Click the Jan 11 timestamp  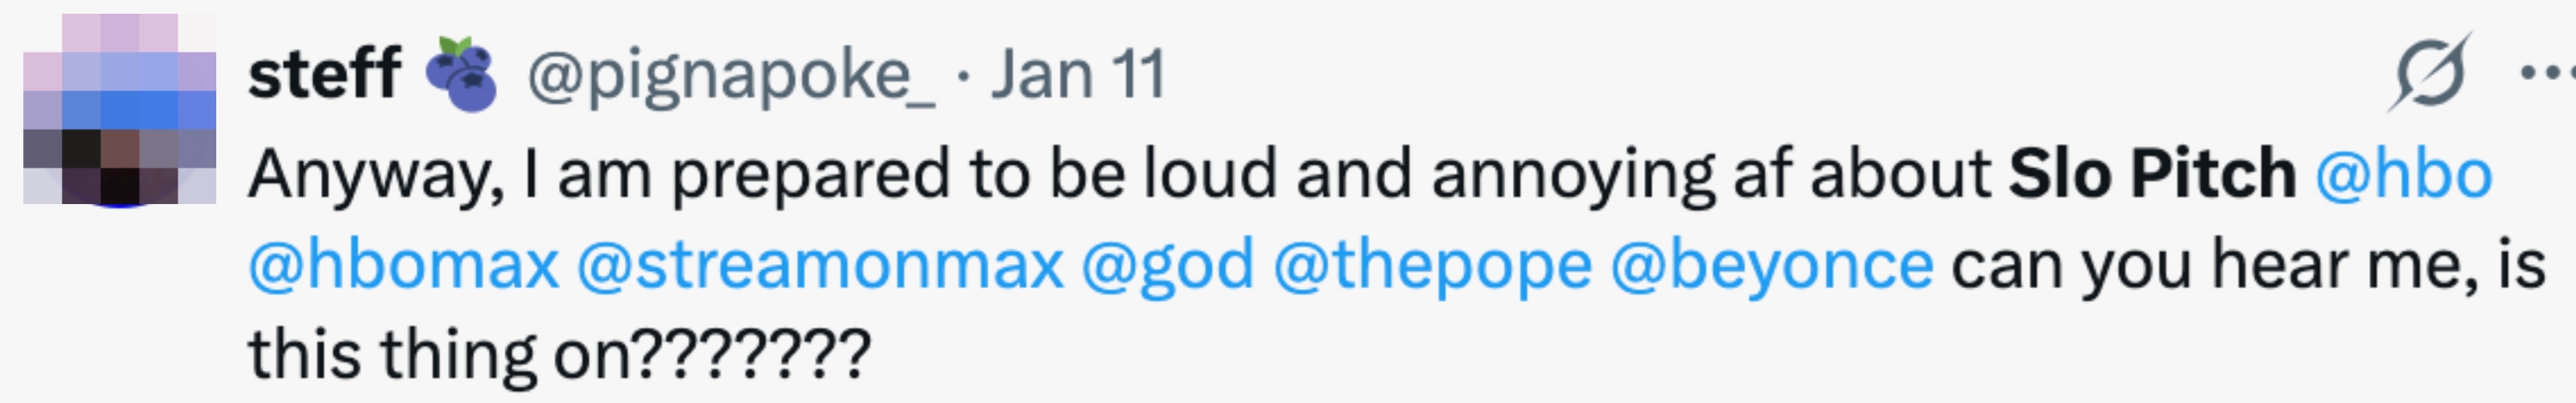1078,74
